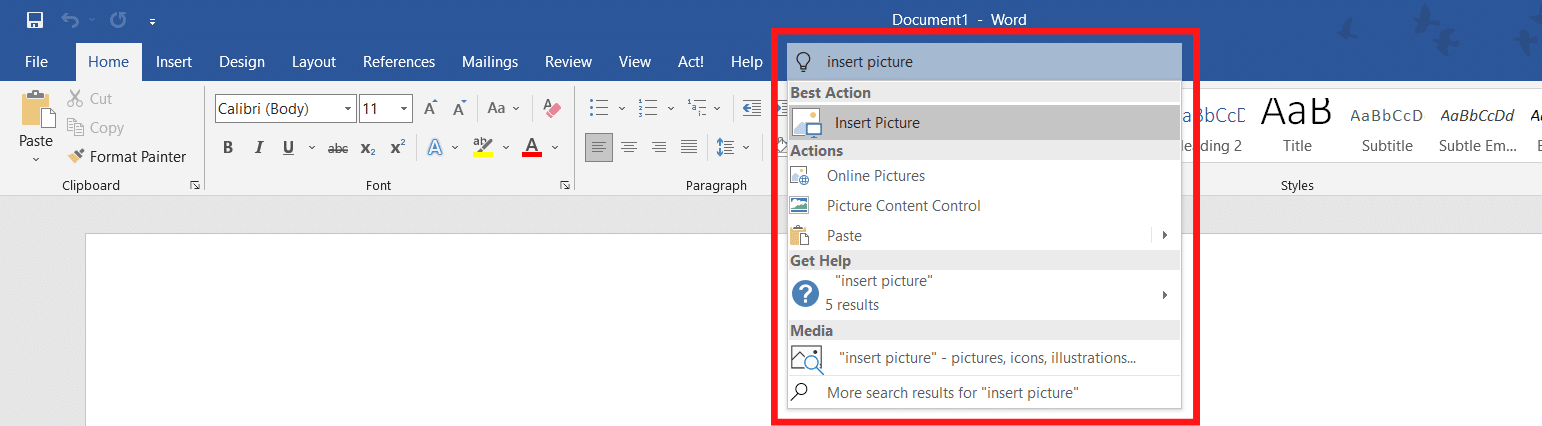Toggle subscript formatting
This screenshot has height=426, width=1542.
tap(368, 148)
